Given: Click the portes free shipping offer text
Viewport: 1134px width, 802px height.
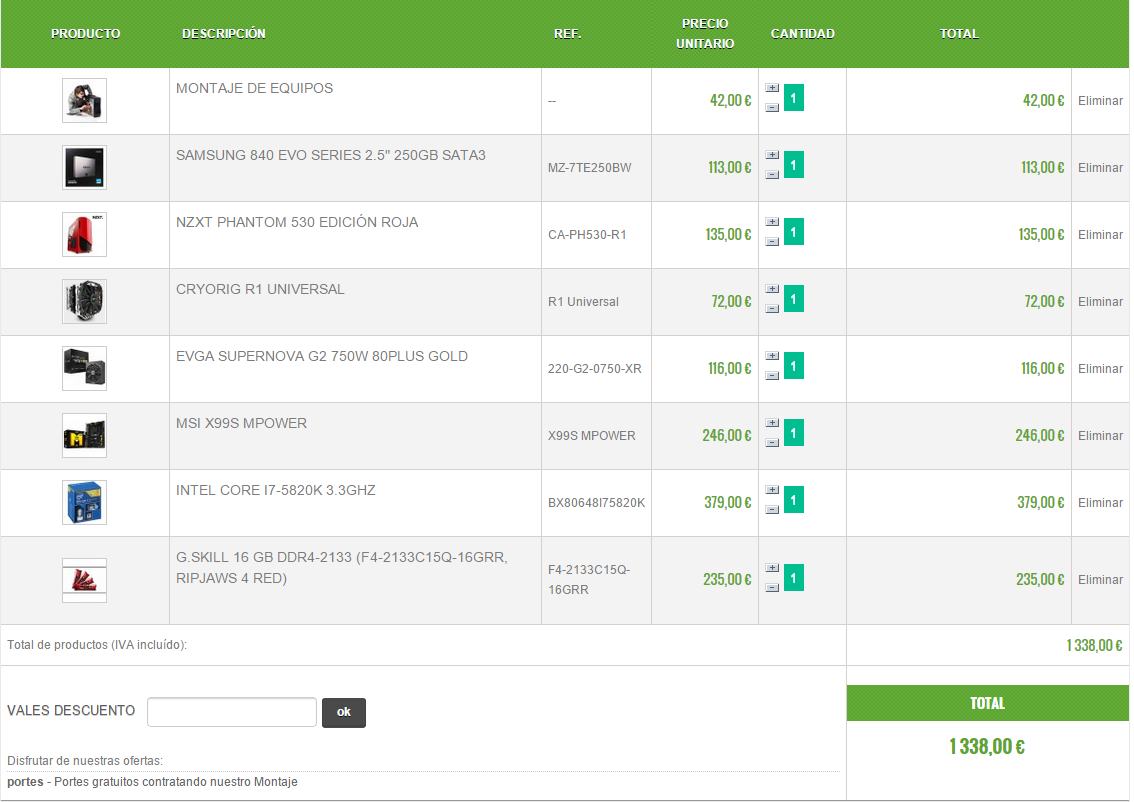Looking at the screenshot, I should (152, 782).
